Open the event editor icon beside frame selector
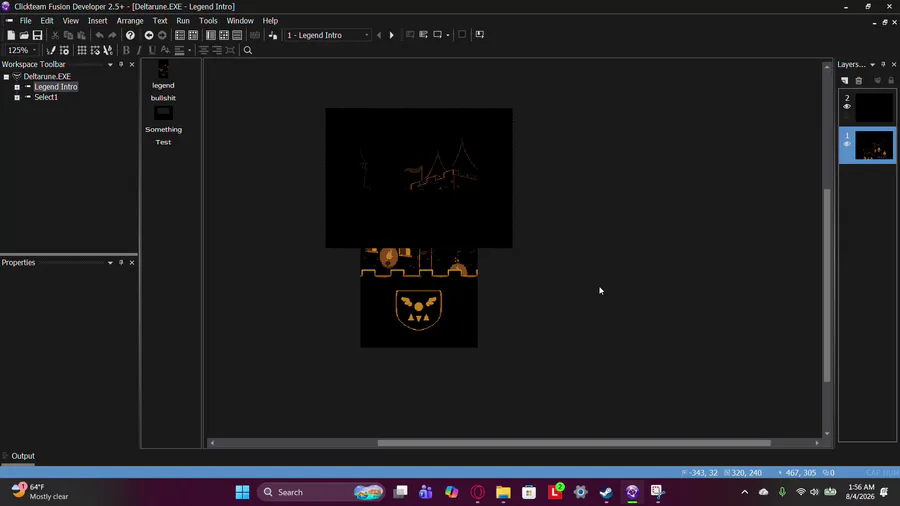The image size is (900, 506). (x=273, y=35)
